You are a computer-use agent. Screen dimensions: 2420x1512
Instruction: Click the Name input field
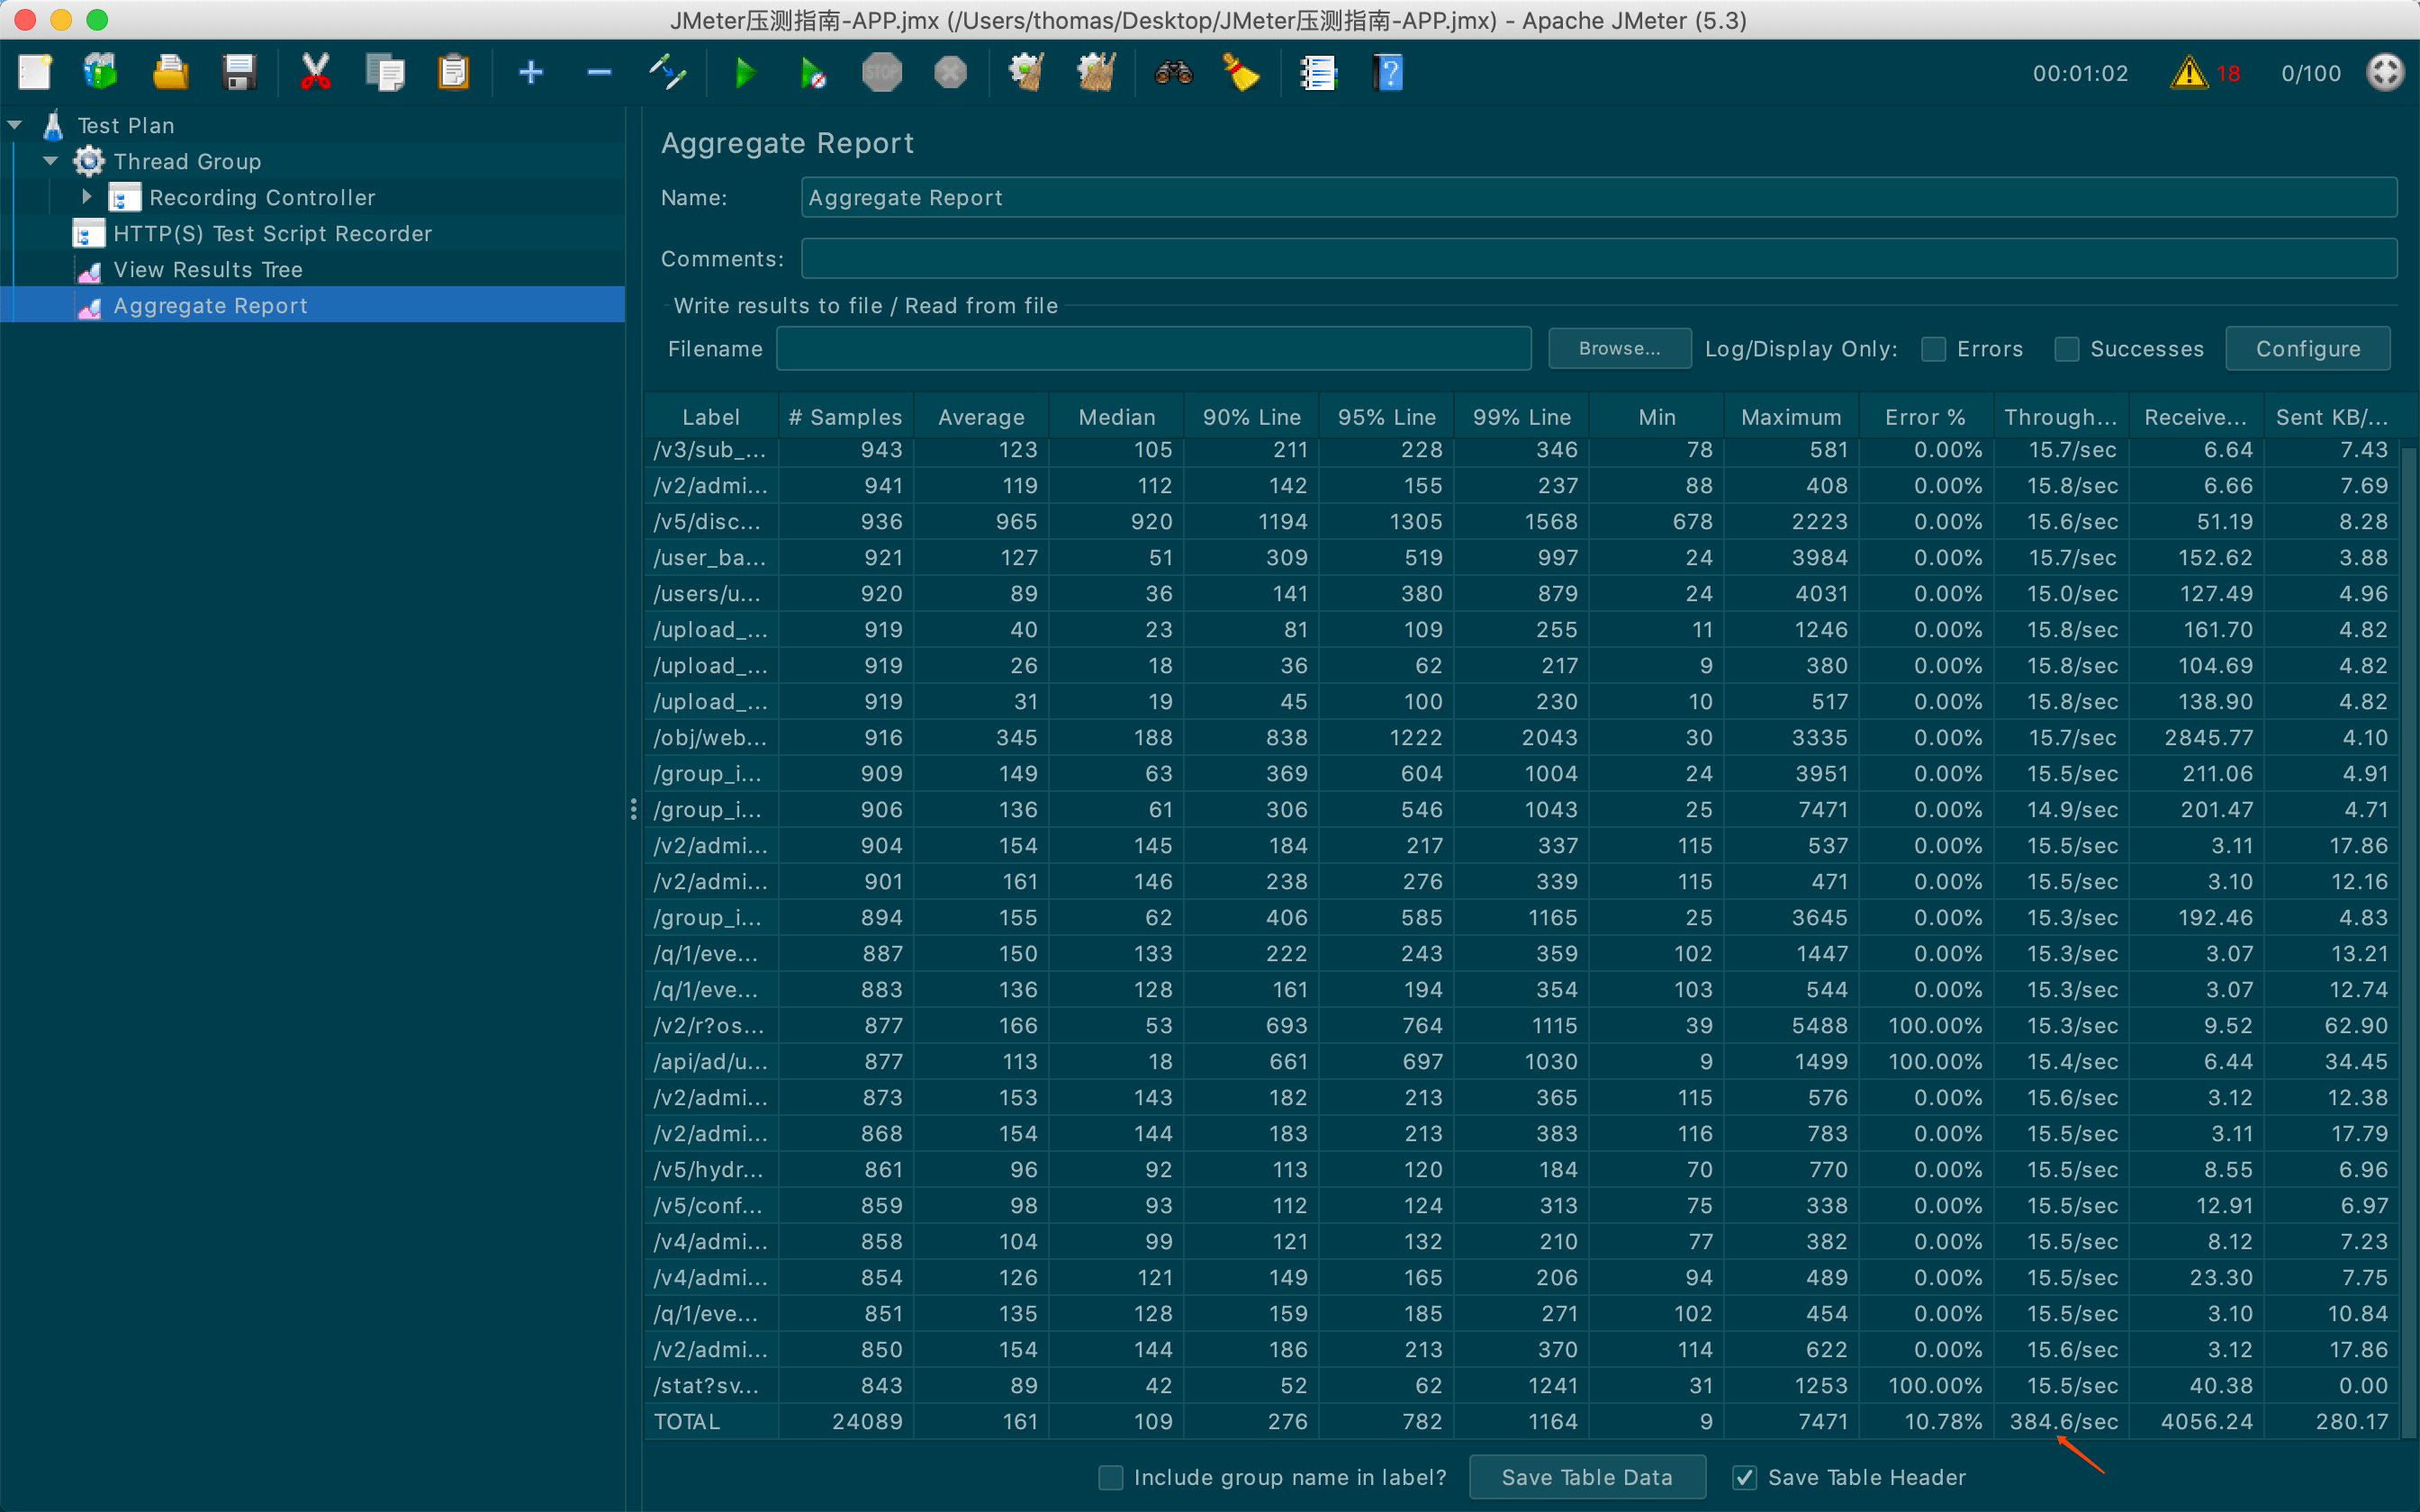1599,197
